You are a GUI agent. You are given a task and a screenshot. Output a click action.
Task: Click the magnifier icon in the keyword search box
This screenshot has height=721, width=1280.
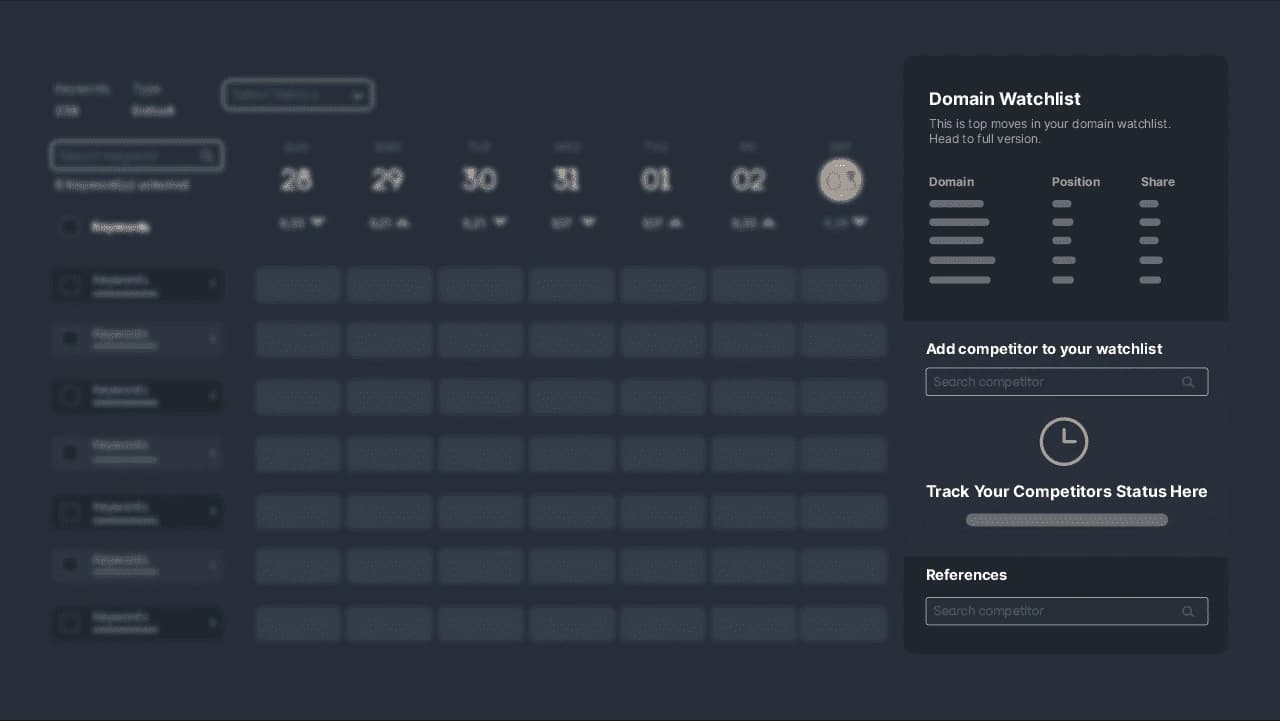[206, 156]
